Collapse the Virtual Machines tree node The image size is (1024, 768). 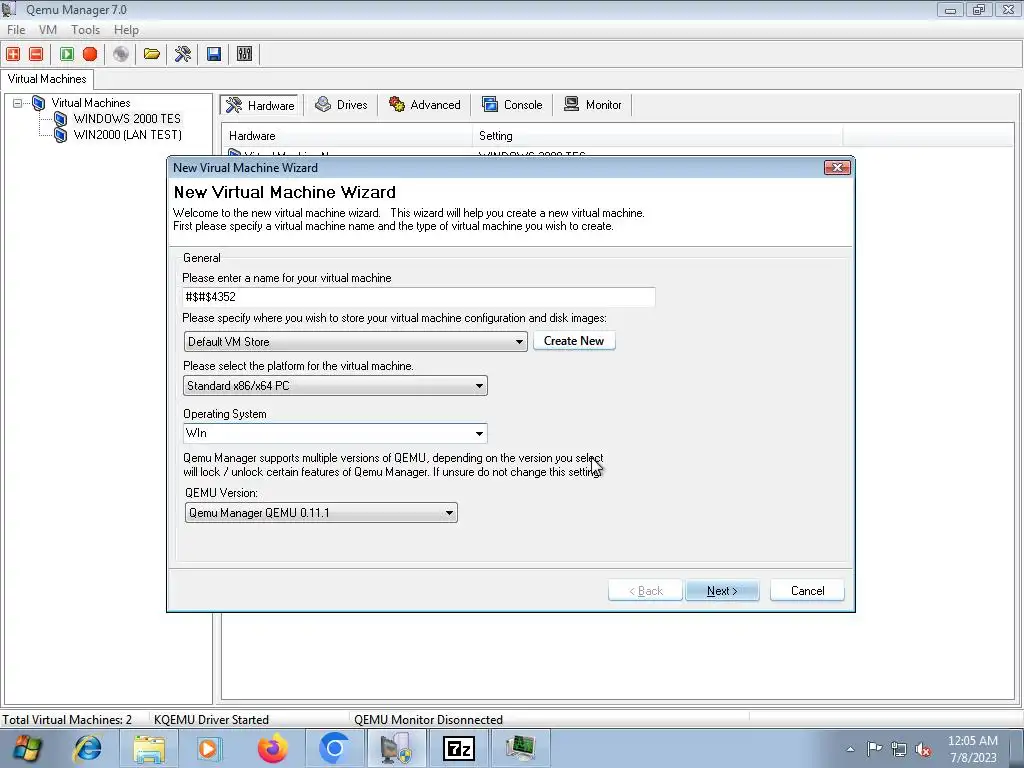[x=18, y=103]
